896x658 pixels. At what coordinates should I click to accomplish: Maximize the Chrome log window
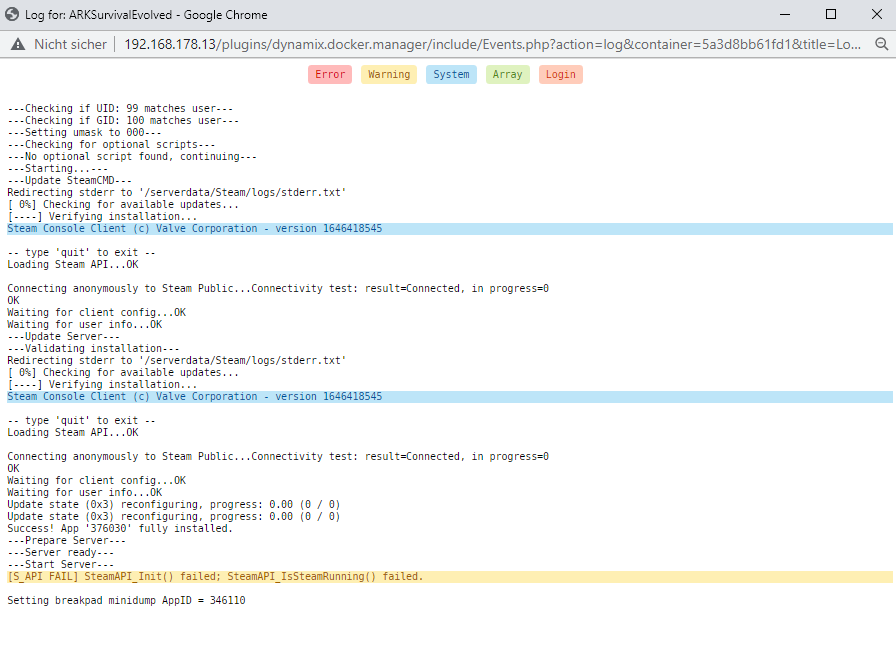click(x=831, y=14)
